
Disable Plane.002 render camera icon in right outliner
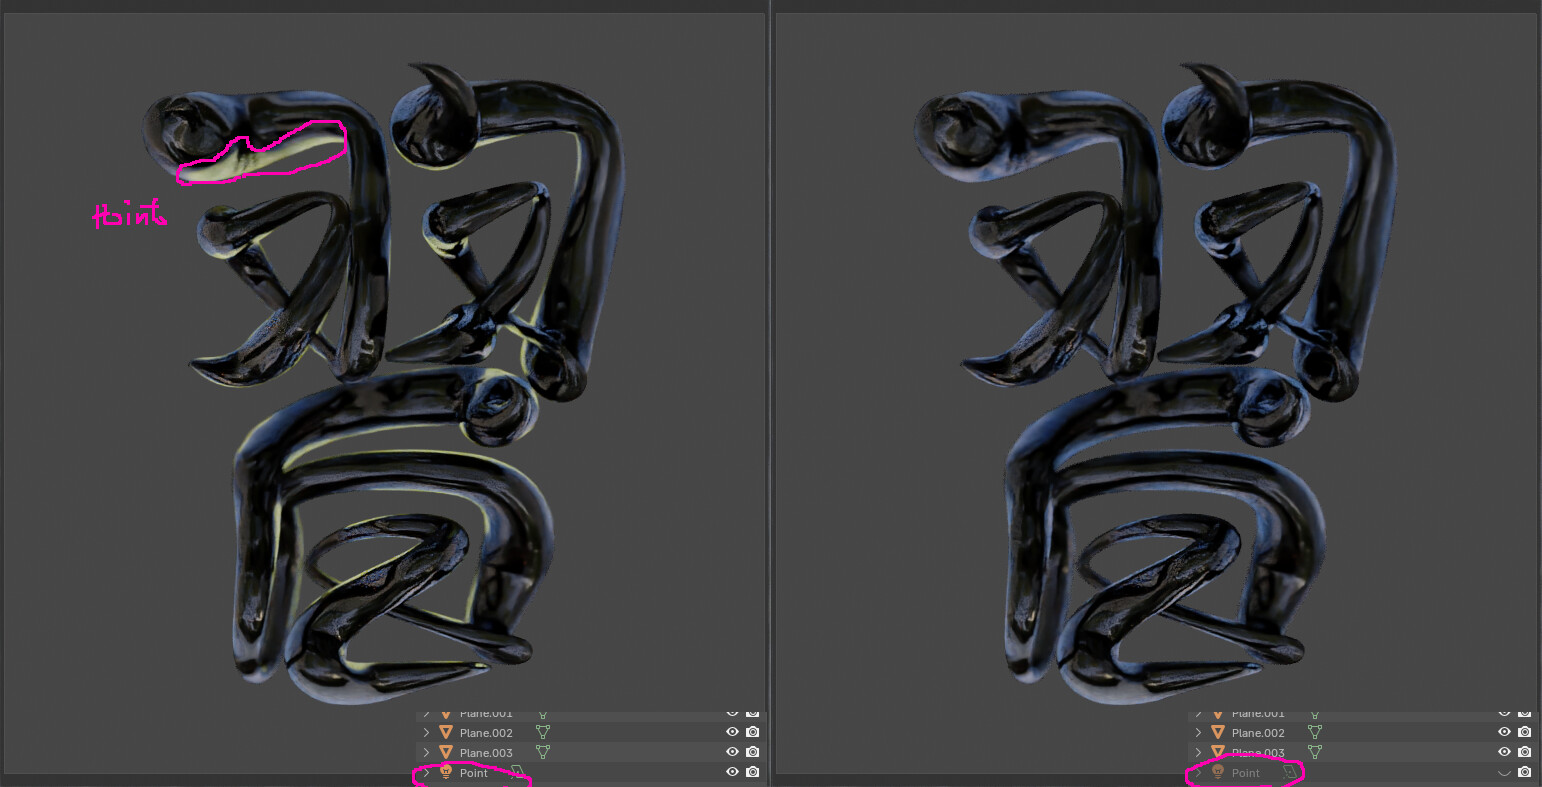[x=1525, y=733]
